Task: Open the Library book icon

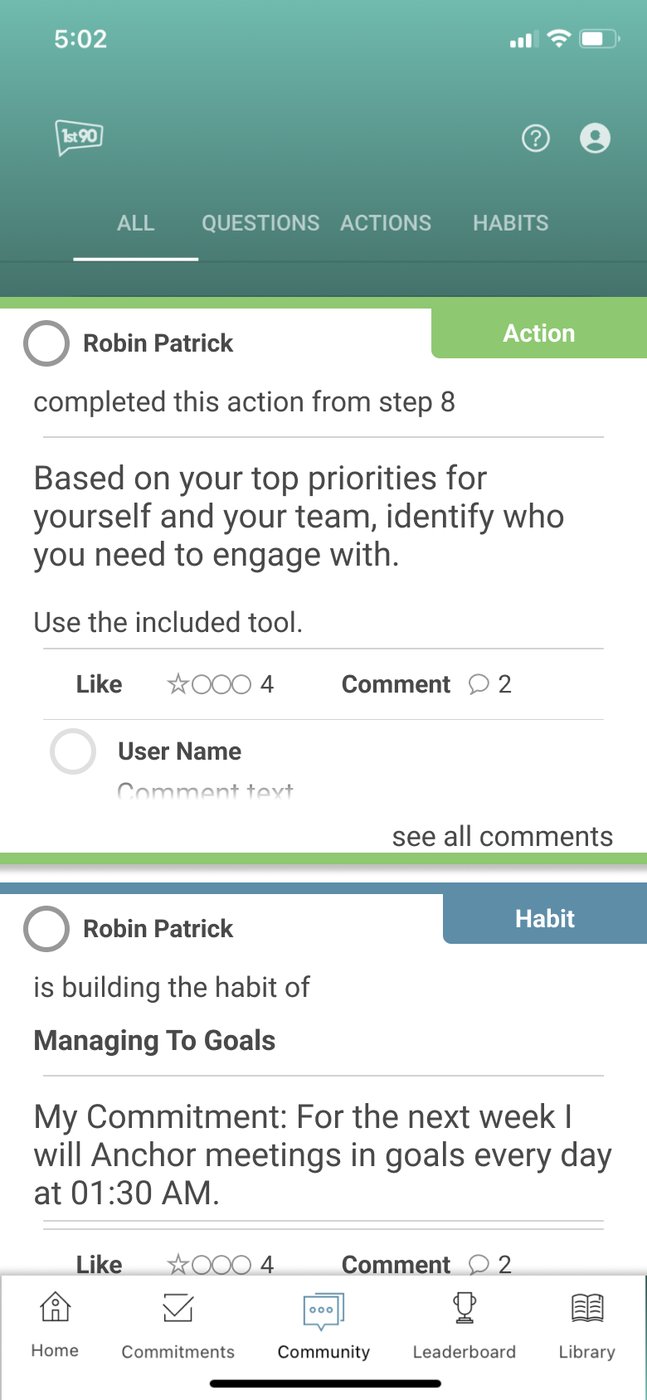Action: [x=587, y=1307]
